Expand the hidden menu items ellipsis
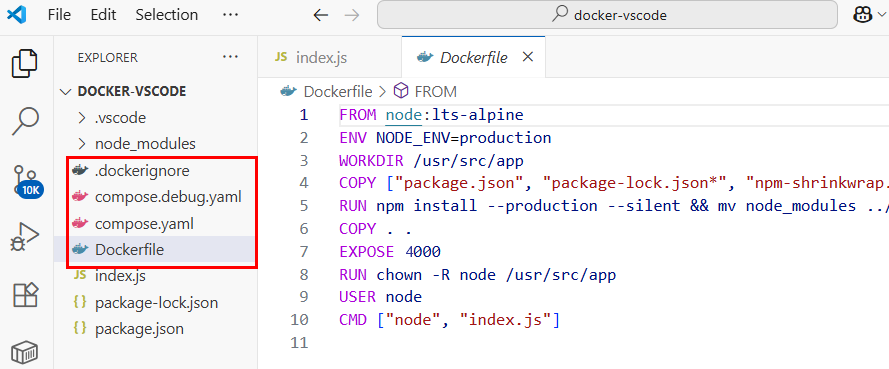 point(230,15)
